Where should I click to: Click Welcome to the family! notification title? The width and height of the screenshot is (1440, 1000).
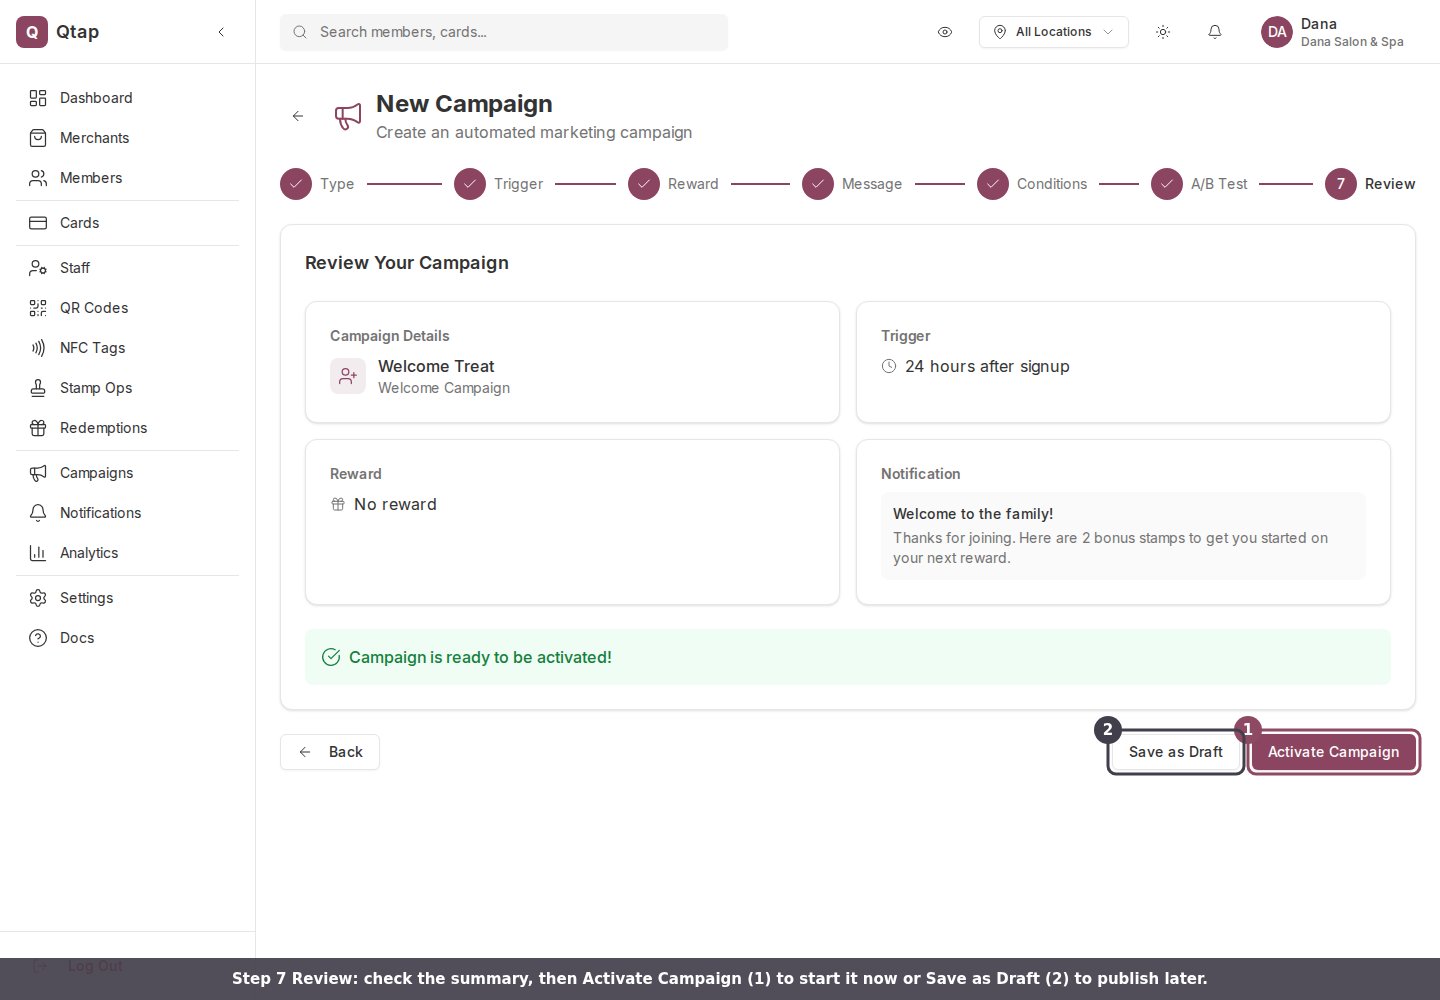[x=973, y=514]
